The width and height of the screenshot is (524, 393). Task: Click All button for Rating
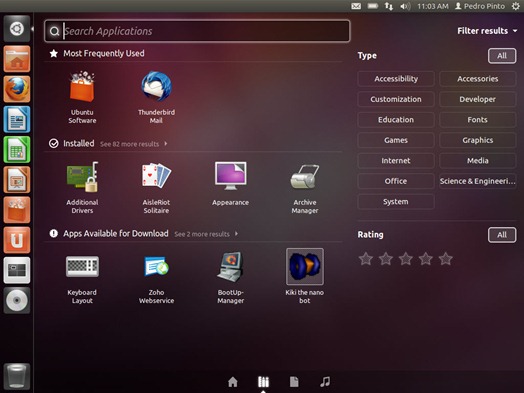[502, 235]
